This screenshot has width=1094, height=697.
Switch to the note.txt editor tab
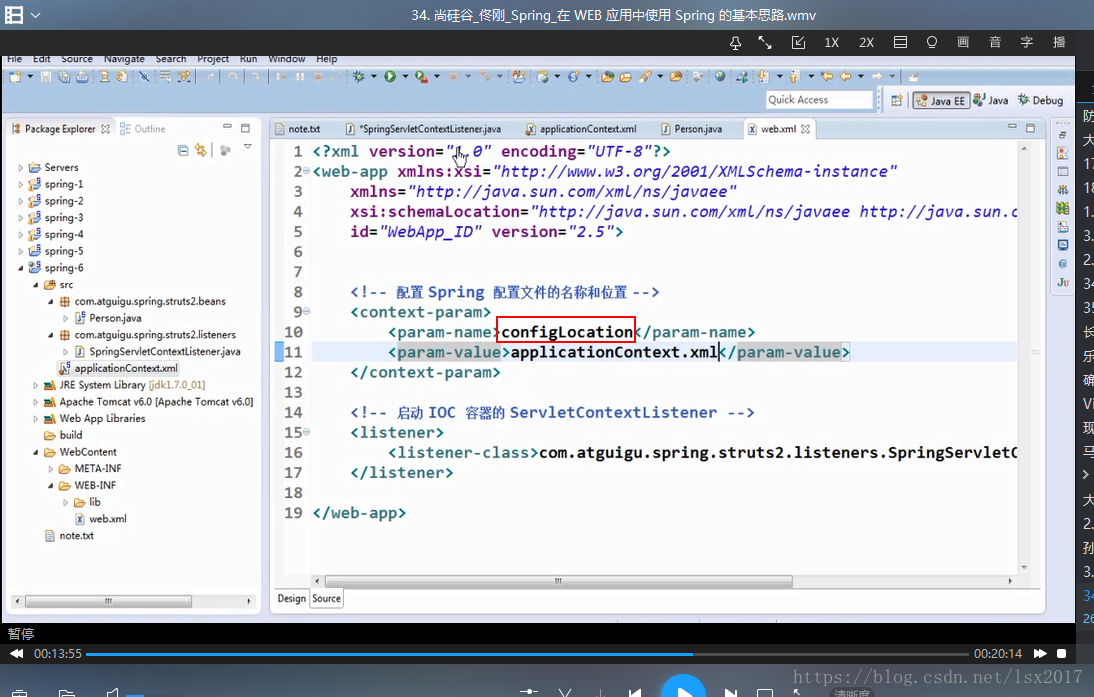[298, 129]
